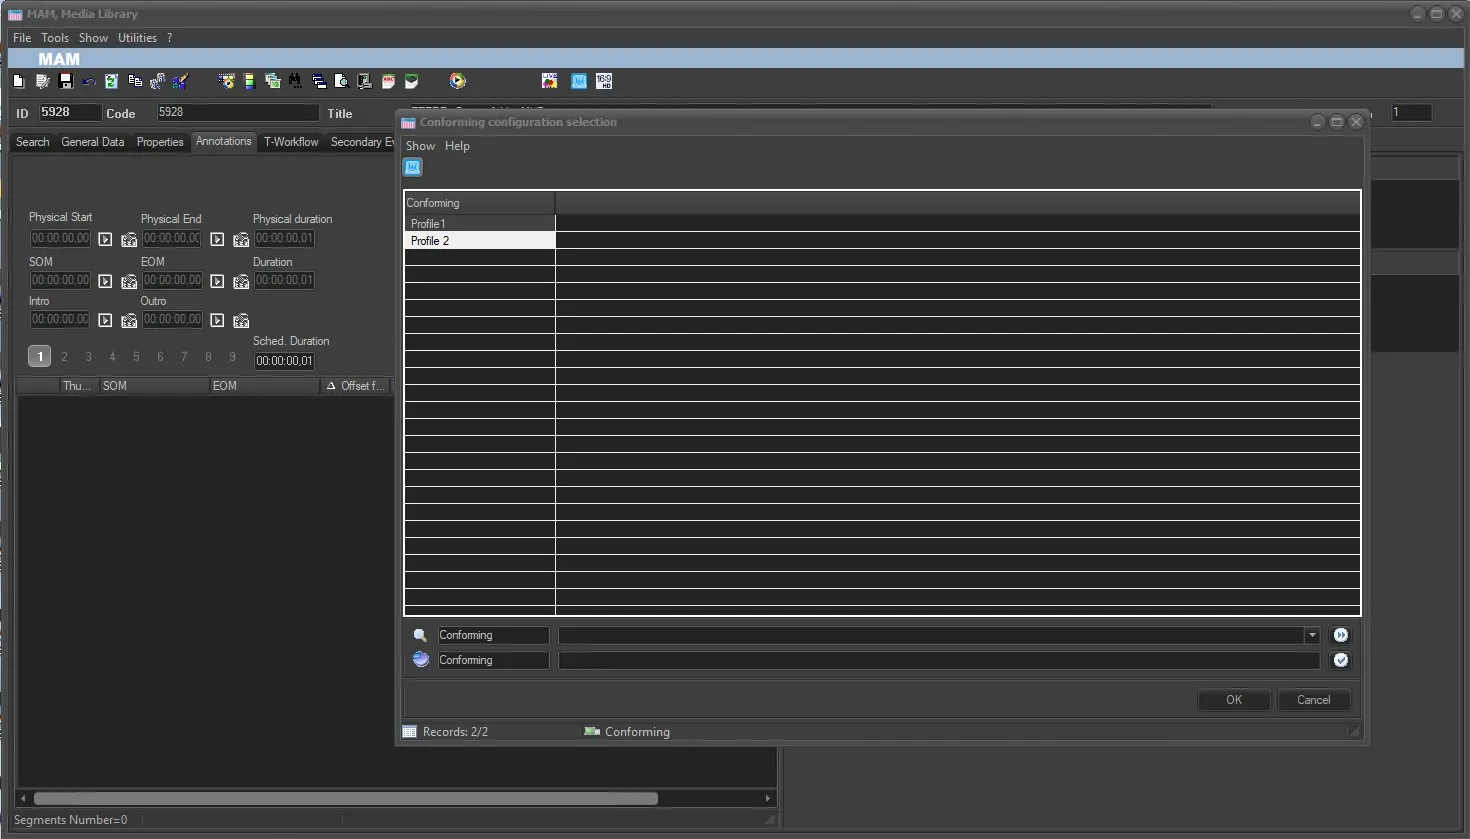Screen dimensions: 1470x839
Task: Click the 16:9 HD toolbar icon
Action: [604, 81]
